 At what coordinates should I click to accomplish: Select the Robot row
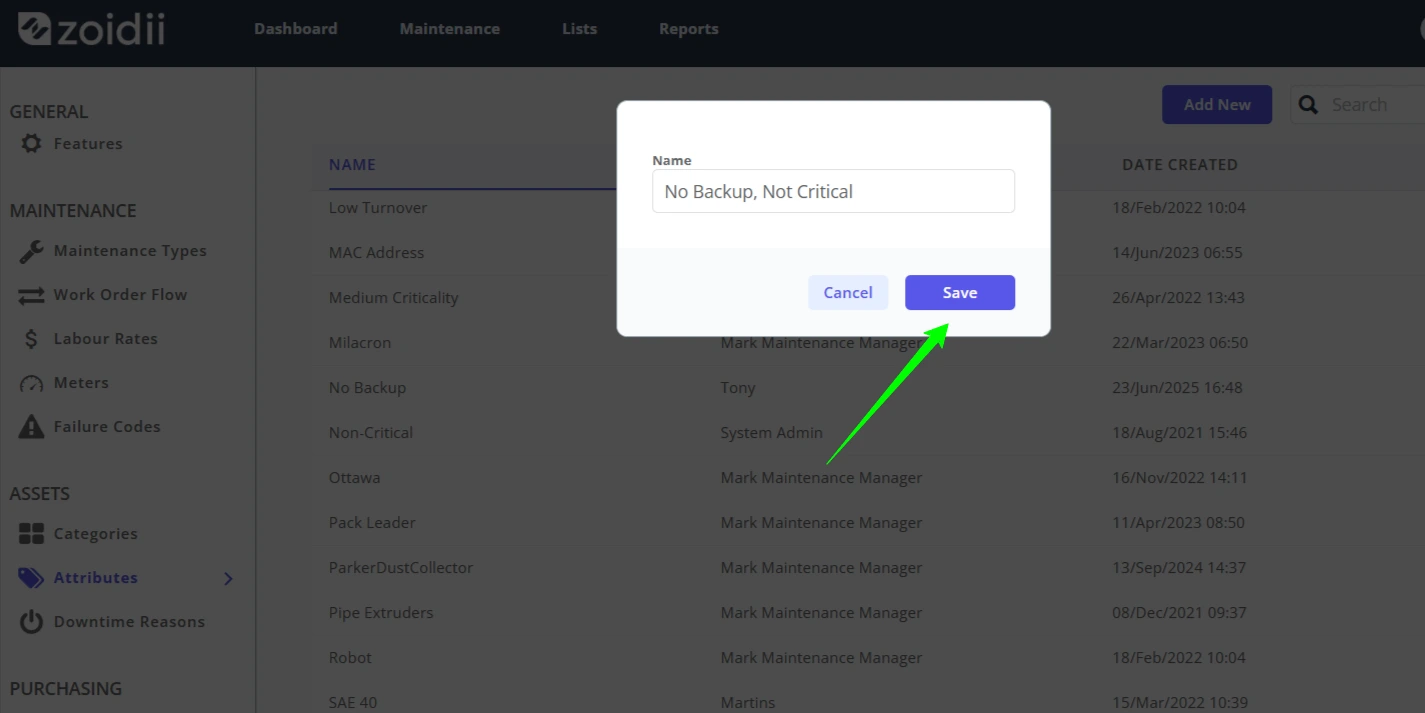pyautogui.click(x=868, y=658)
